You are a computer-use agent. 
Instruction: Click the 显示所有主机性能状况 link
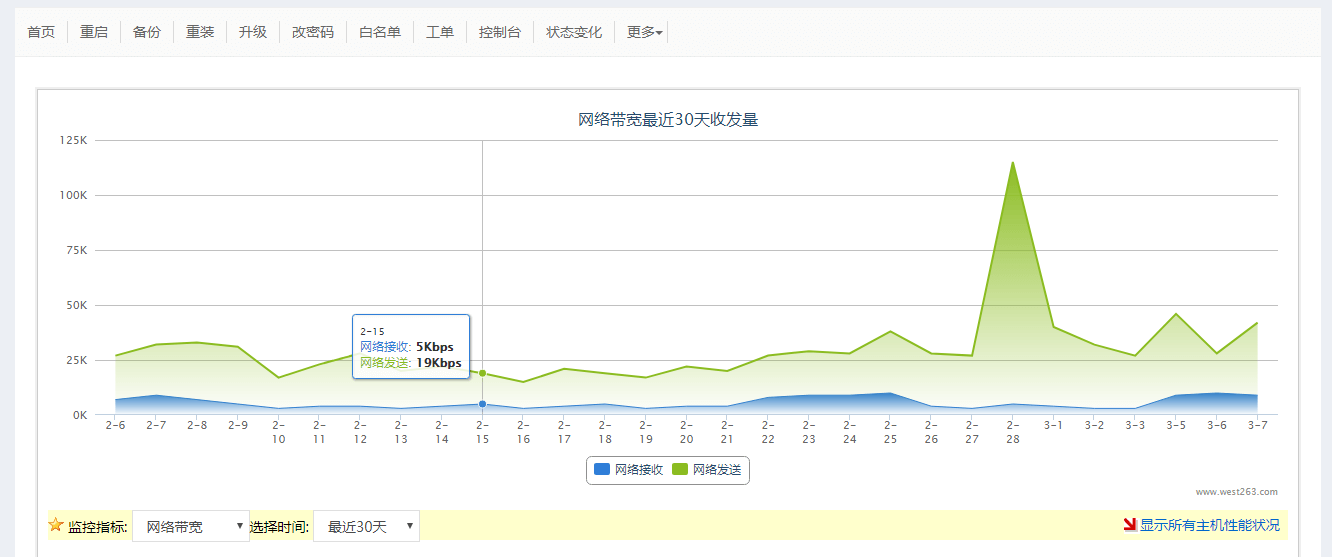coord(1209,525)
